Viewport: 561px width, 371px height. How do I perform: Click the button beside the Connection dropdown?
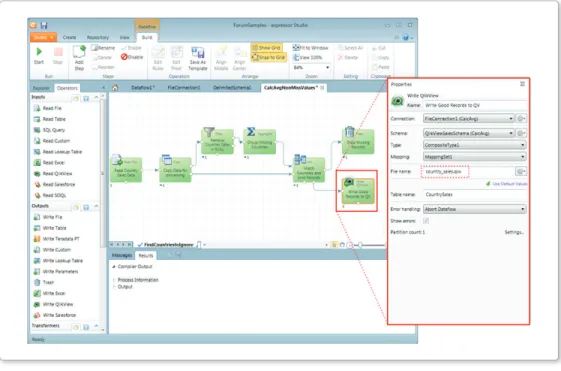coord(521,119)
